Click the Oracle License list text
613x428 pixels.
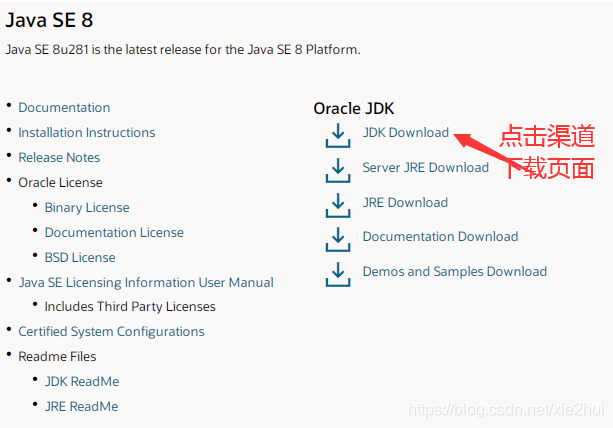click(x=60, y=183)
